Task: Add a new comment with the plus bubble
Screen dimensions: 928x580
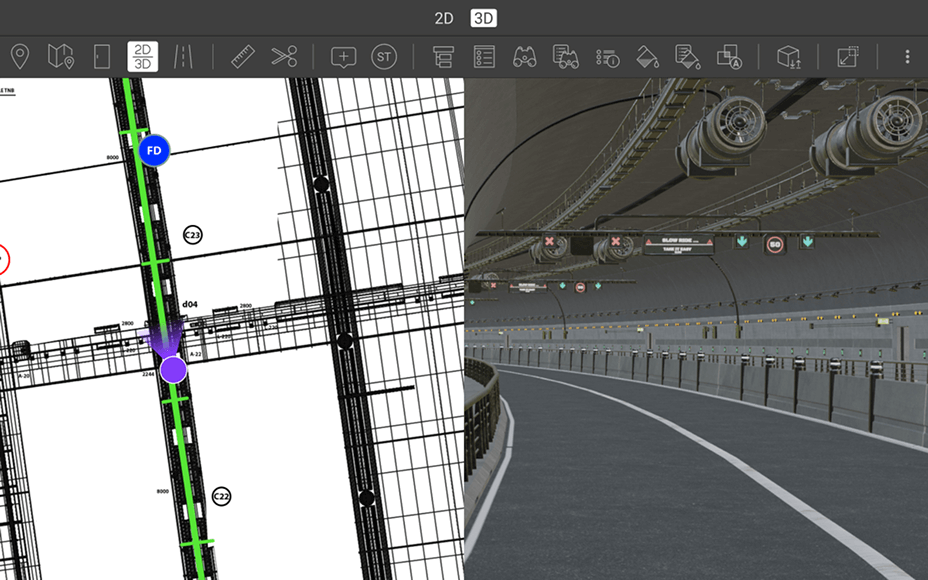Action: pos(343,56)
